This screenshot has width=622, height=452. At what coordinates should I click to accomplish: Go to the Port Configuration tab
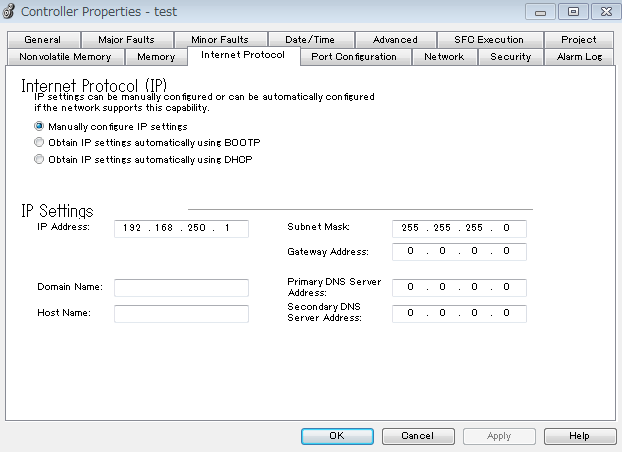coord(354,57)
